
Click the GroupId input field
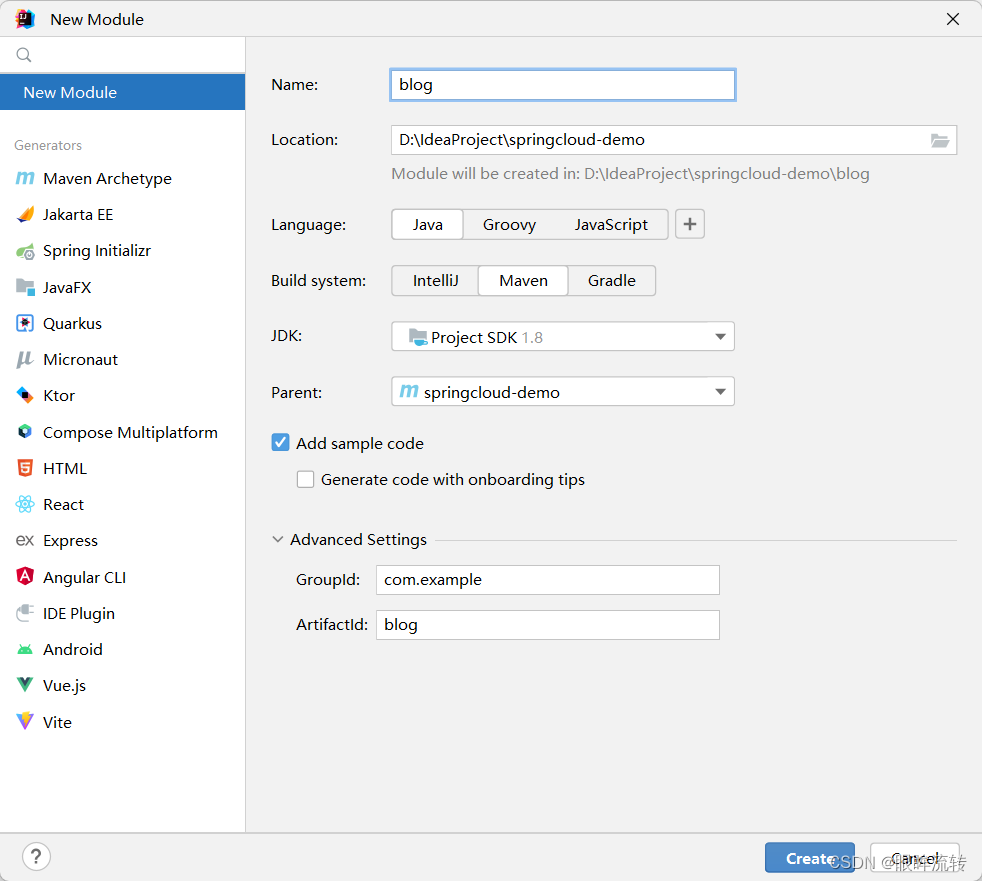[x=547, y=580]
